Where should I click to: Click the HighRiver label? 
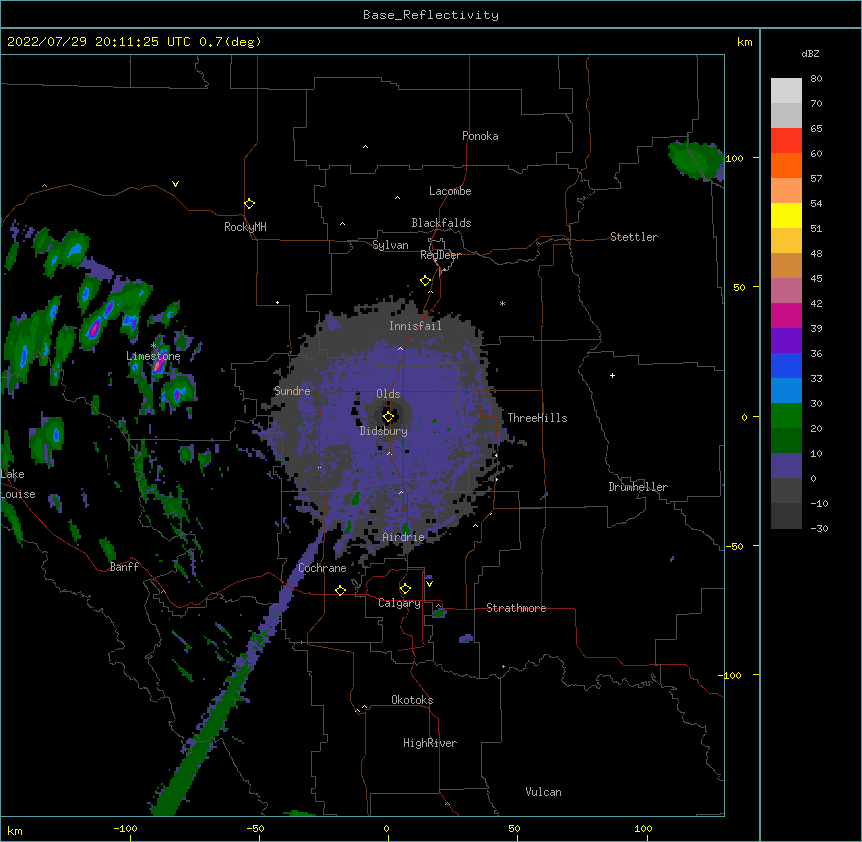coord(430,743)
